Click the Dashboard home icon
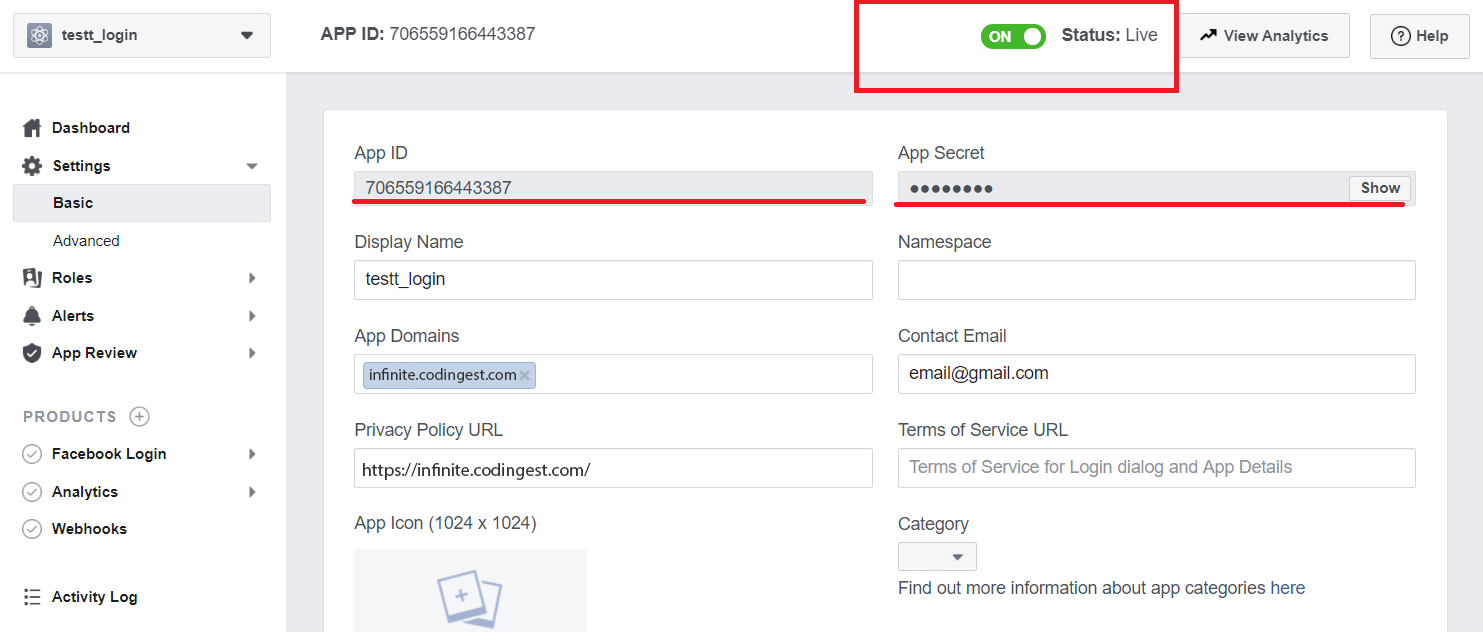The height and width of the screenshot is (632, 1483). coord(33,128)
